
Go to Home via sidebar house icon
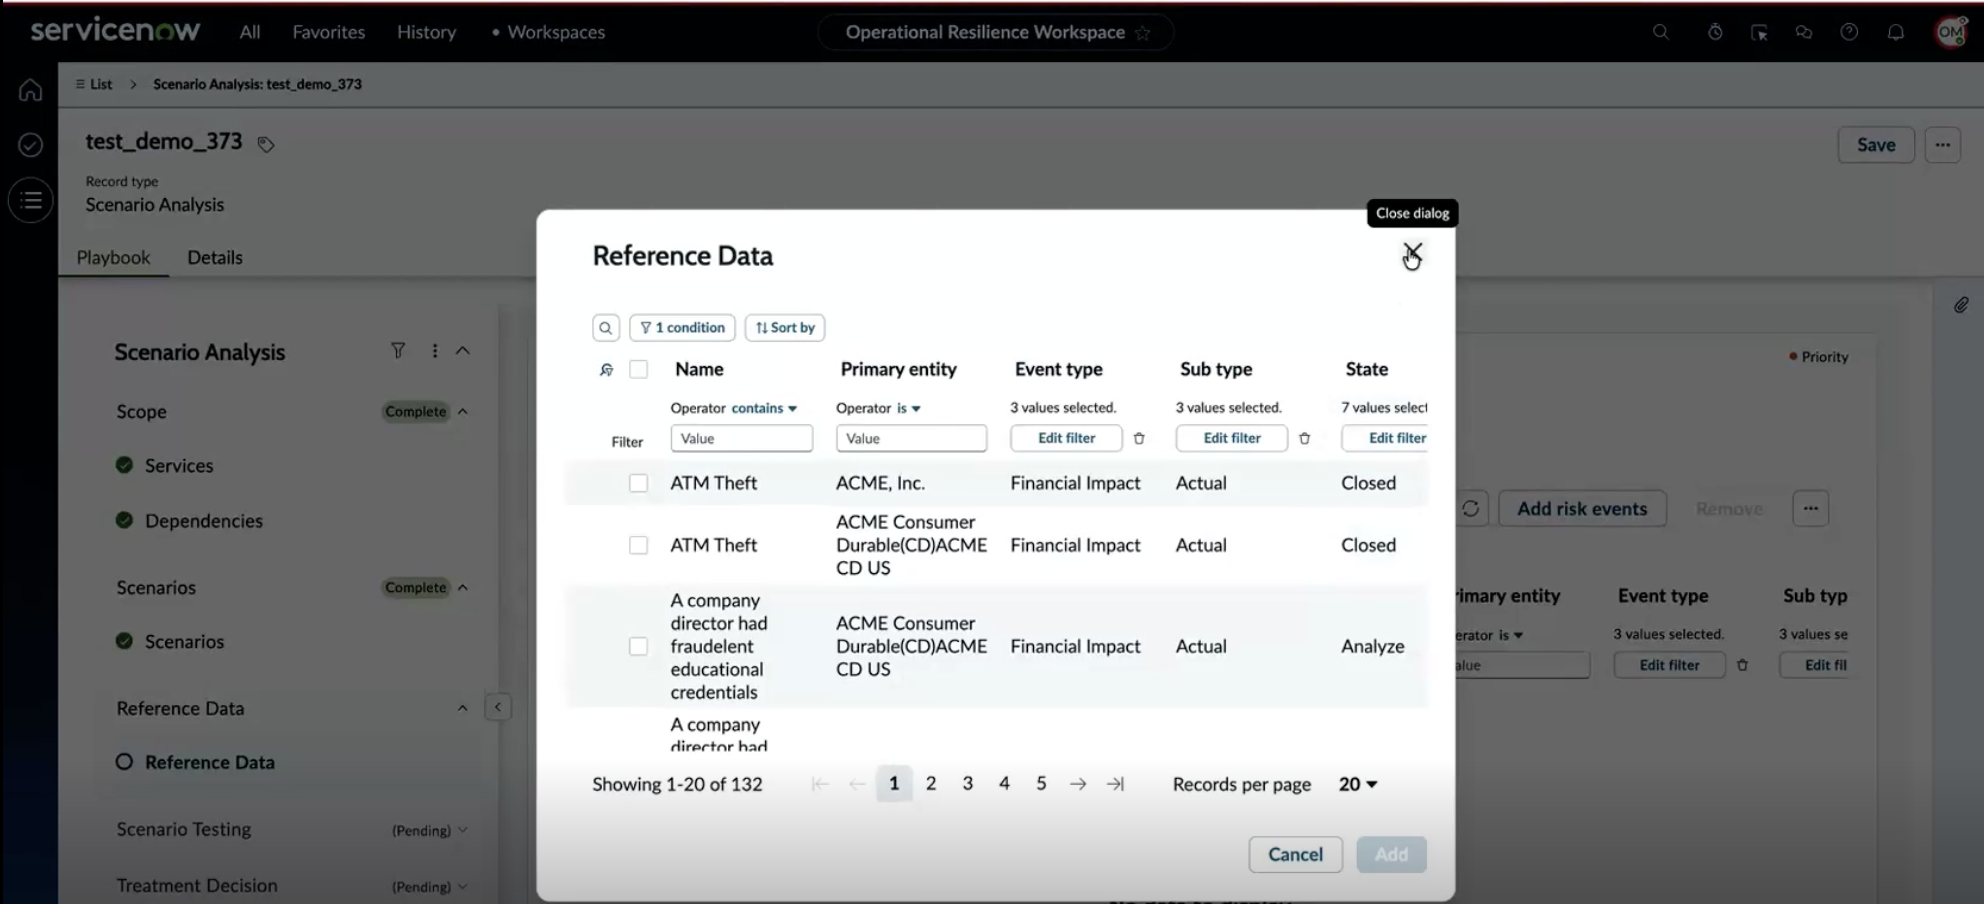pyautogui.click(x=31, y=90)
